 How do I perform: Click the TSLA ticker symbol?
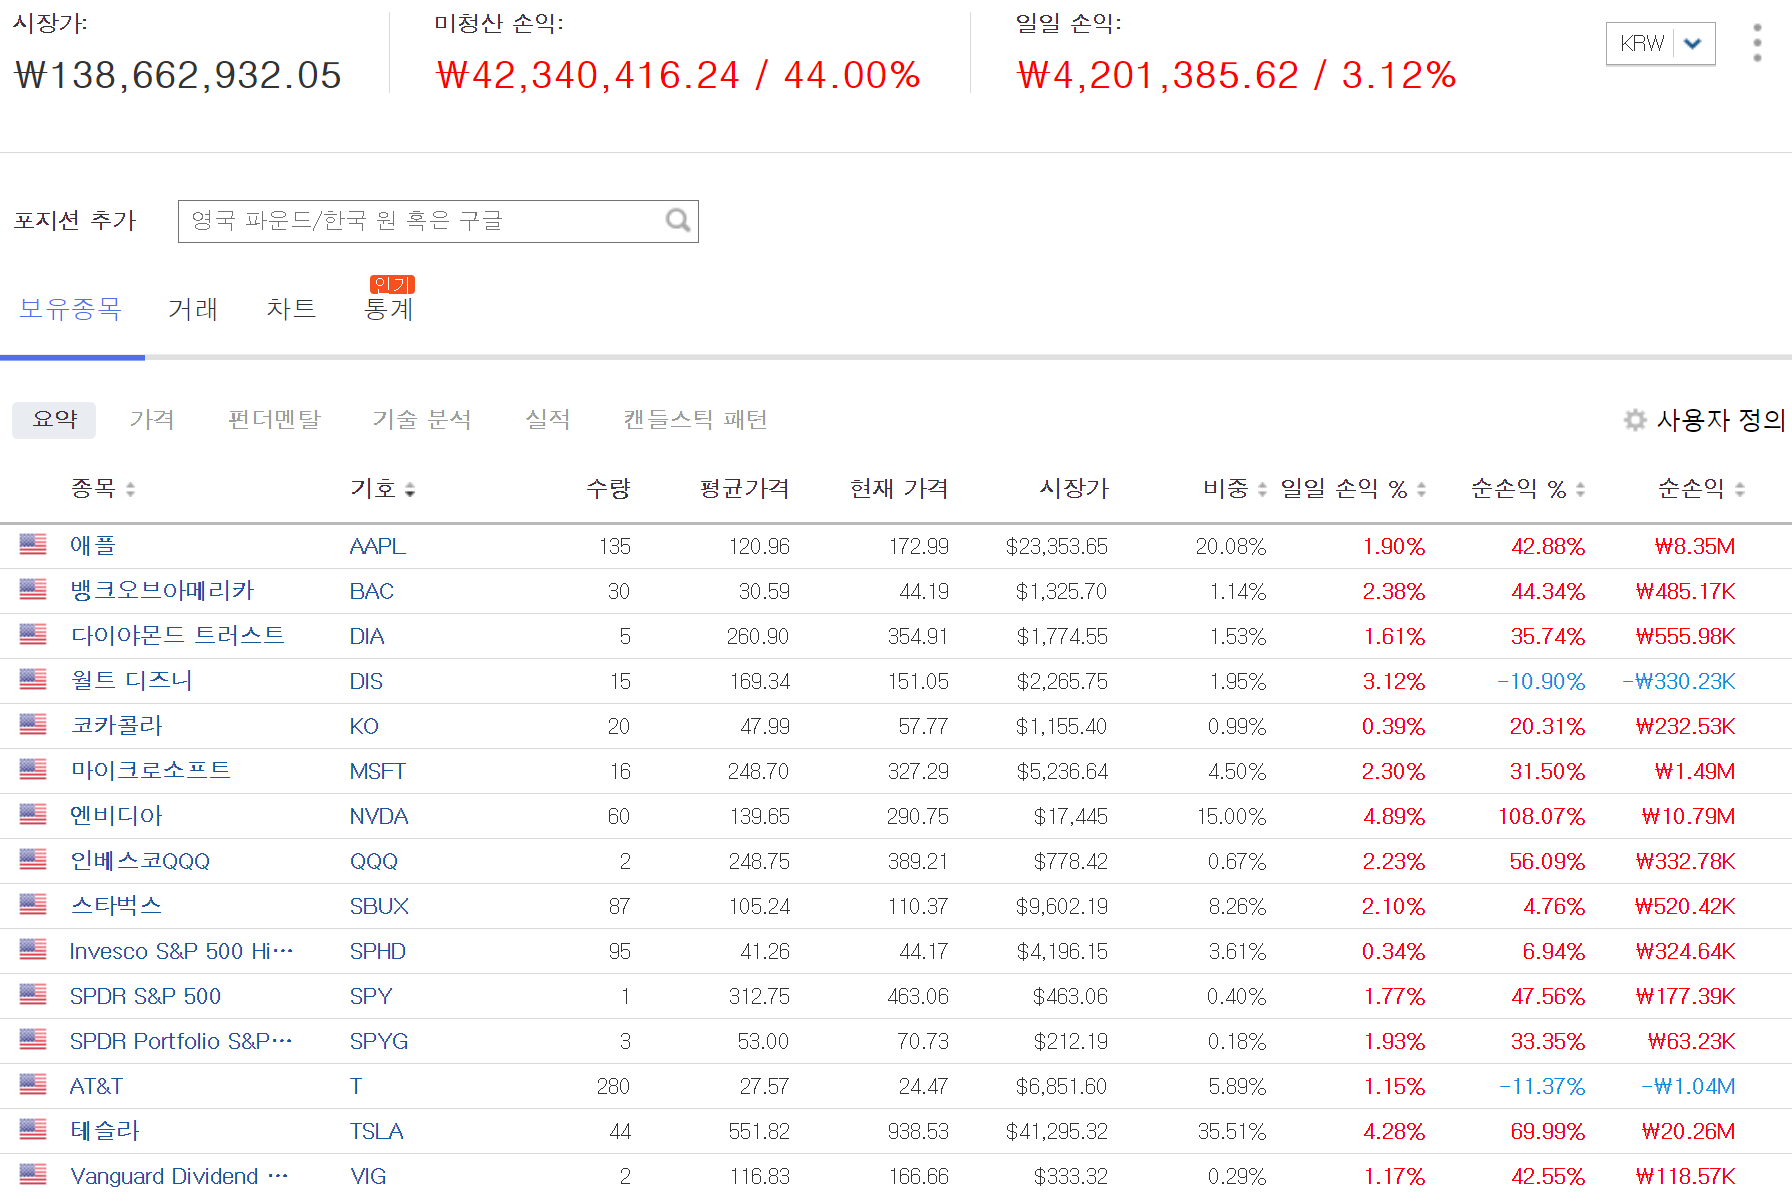coord(377,1131)
